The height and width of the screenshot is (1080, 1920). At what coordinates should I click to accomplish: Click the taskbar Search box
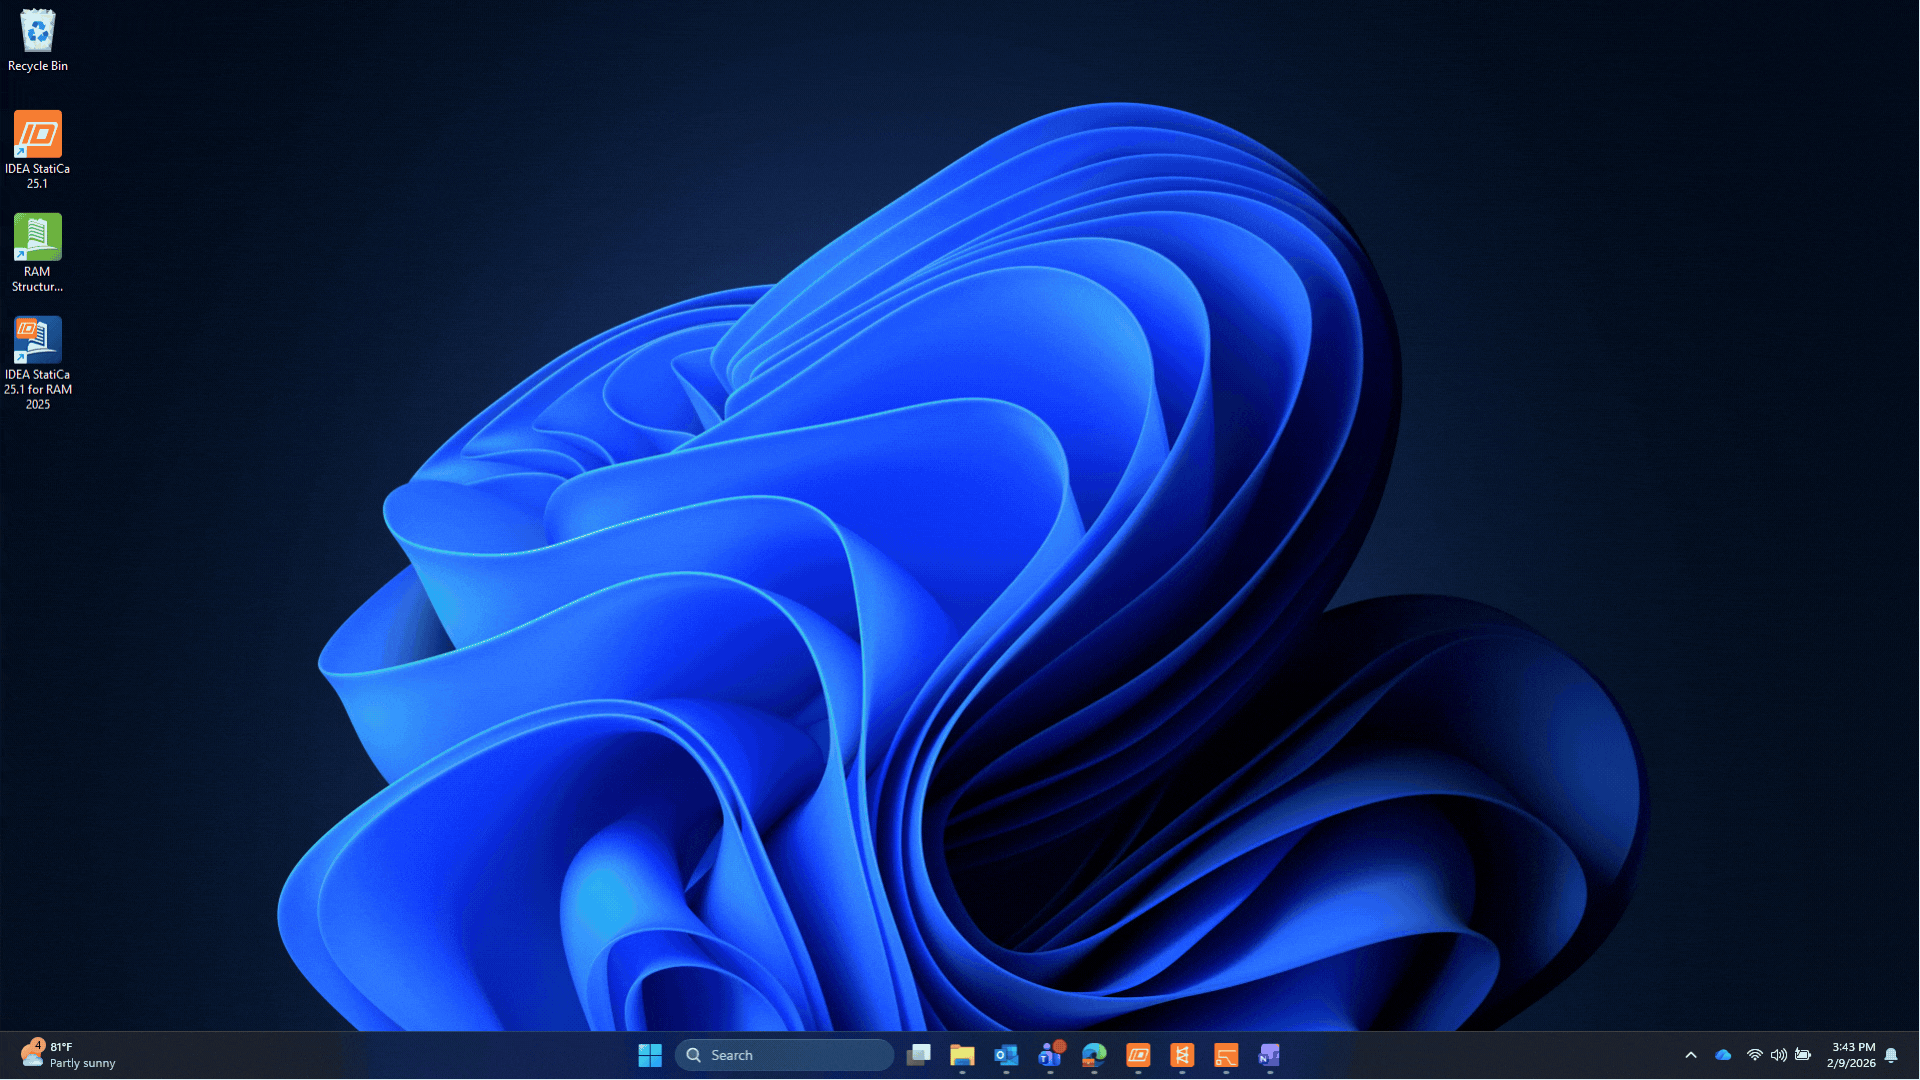click(x=785, y=1055)
